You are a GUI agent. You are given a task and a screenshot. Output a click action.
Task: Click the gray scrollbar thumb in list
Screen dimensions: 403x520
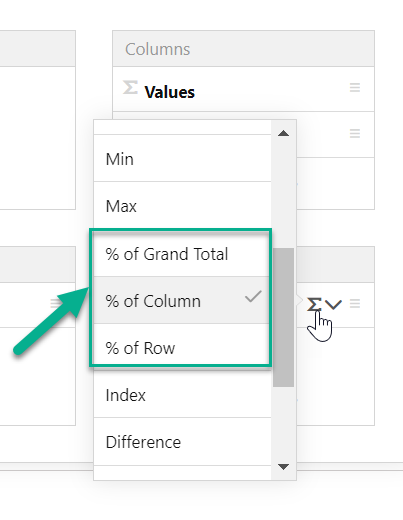pos(283,317)
